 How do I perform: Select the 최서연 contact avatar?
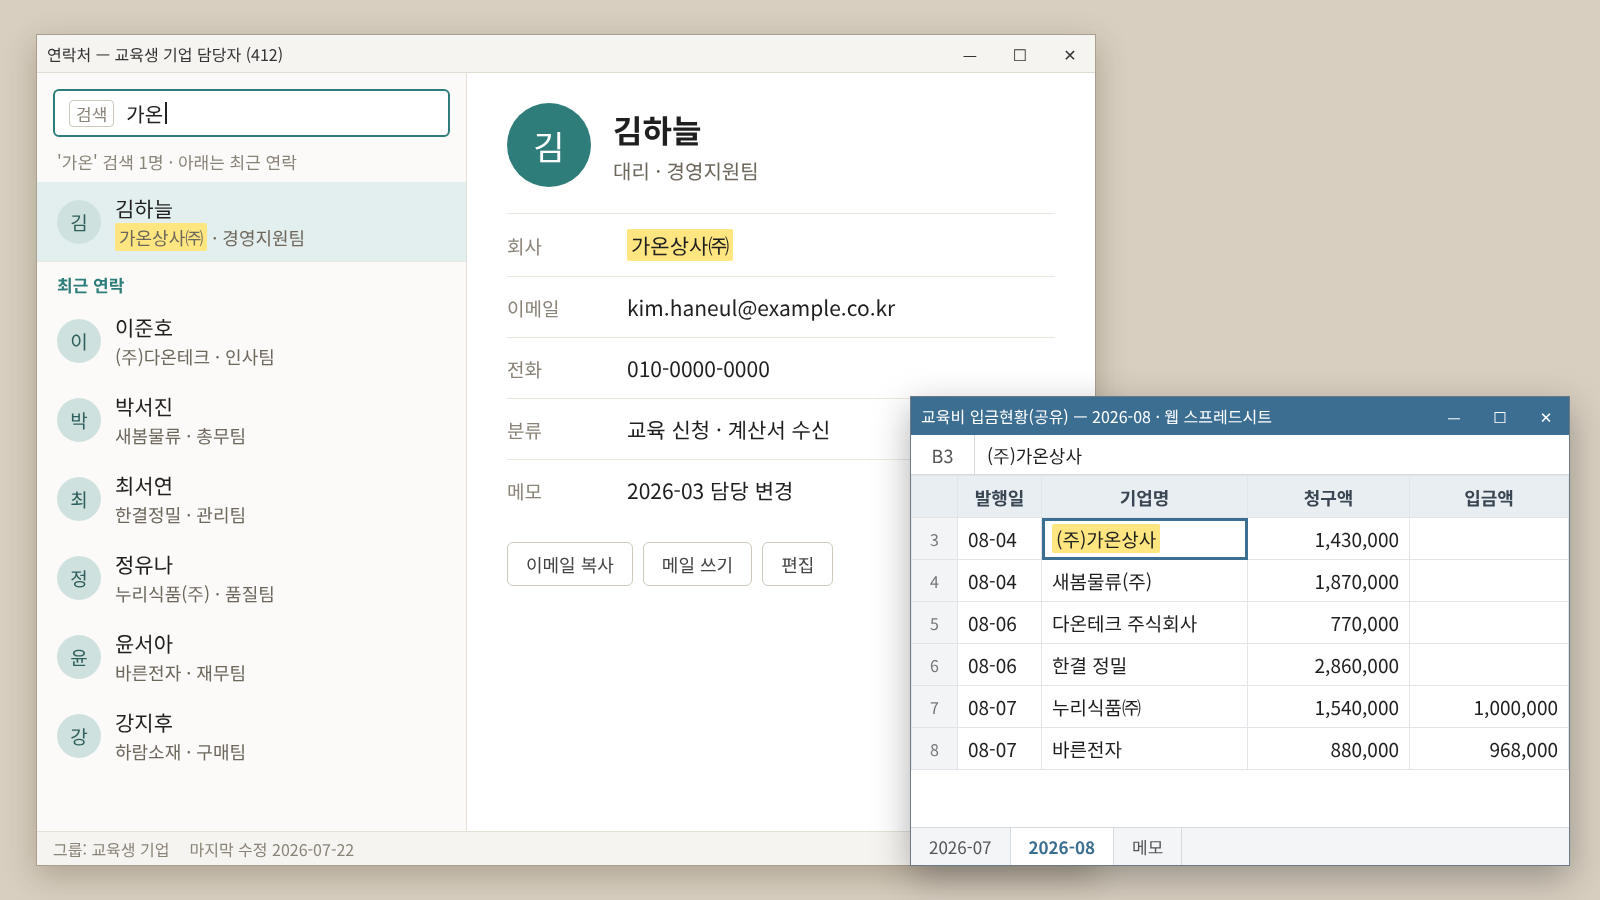79,499
